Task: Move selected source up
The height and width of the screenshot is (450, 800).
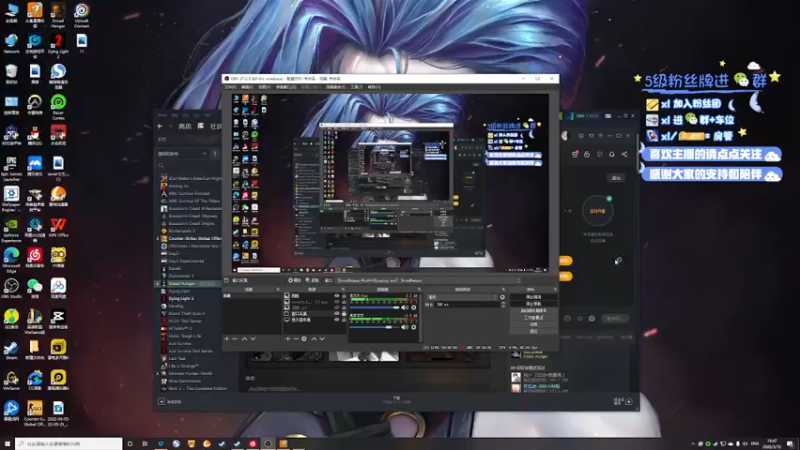Action: point(314,339)
